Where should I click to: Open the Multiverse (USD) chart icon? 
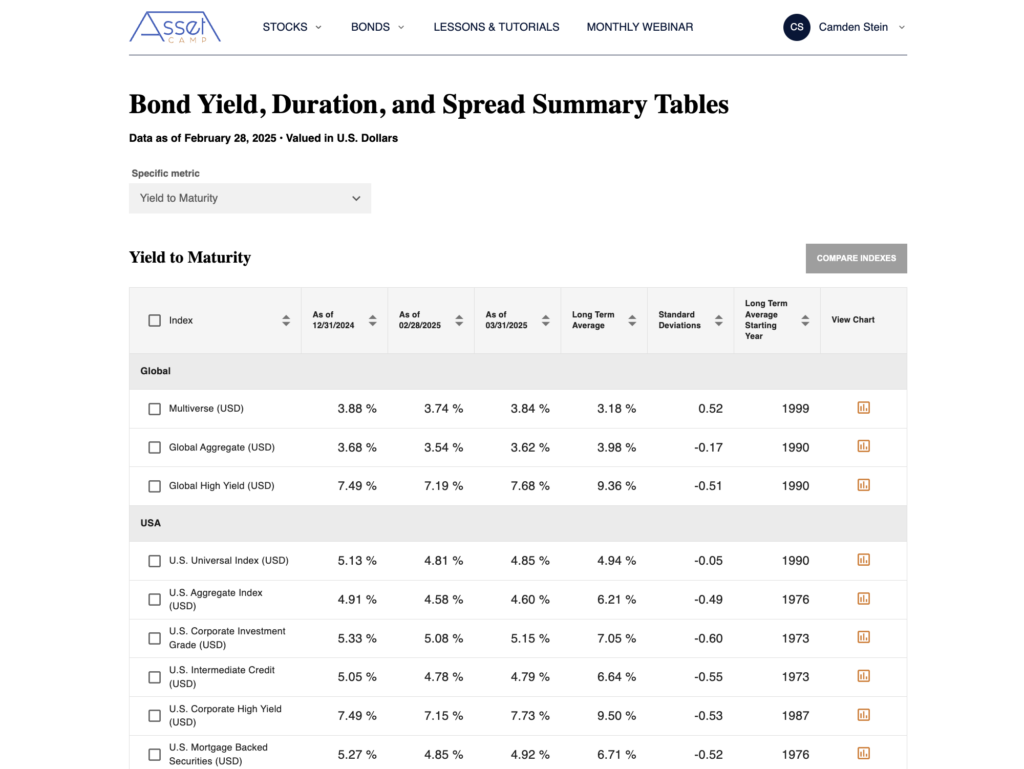pyautogui.click(x=863, y=408)
